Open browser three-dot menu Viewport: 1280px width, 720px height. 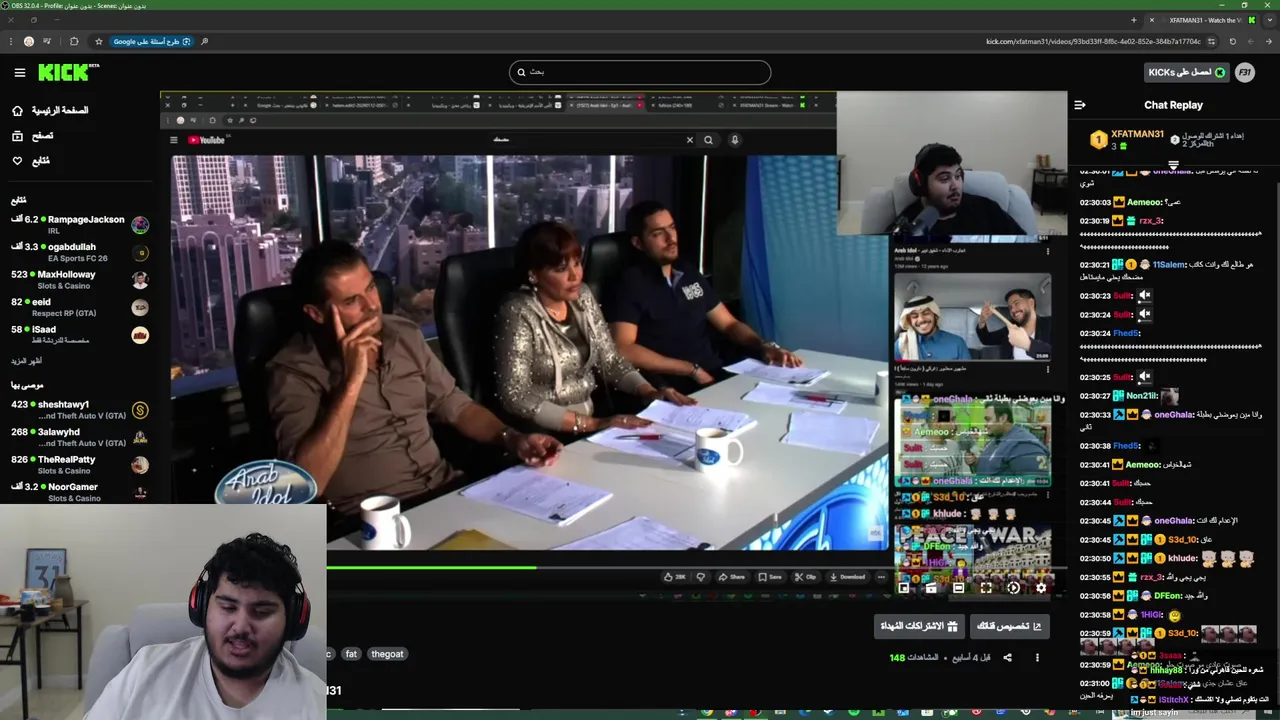click(10, 41)
